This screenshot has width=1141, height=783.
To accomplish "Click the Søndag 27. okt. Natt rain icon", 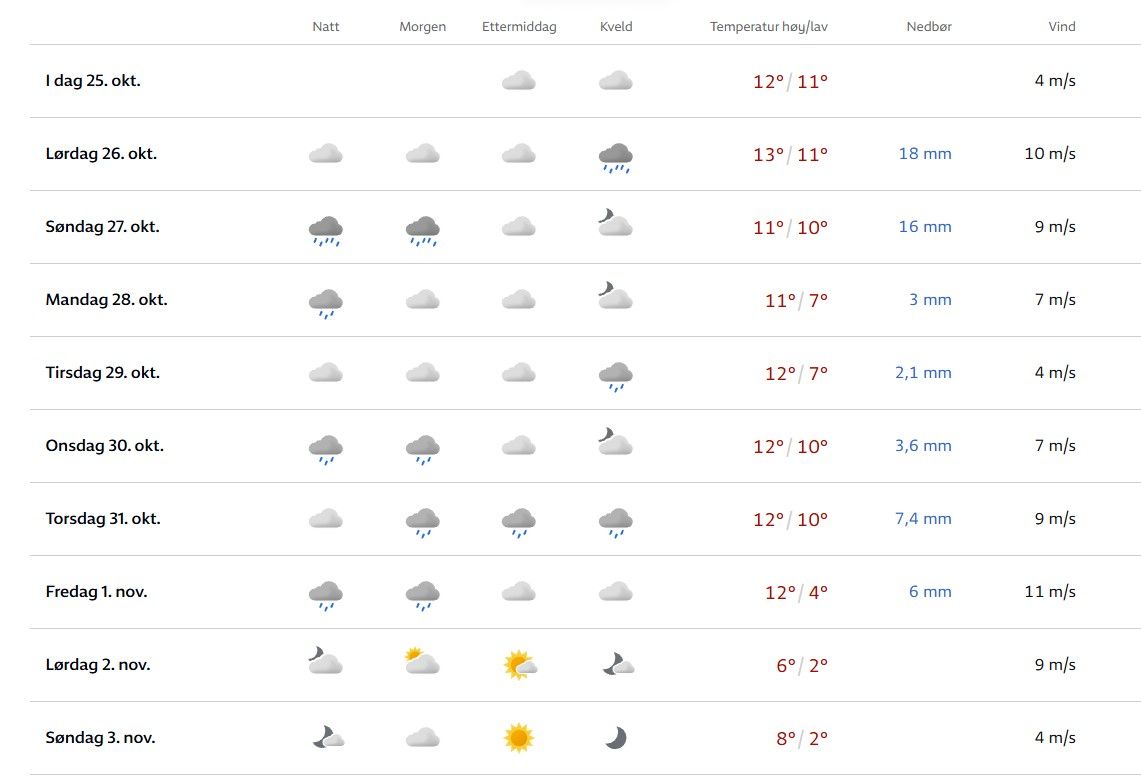I will 326,229.
